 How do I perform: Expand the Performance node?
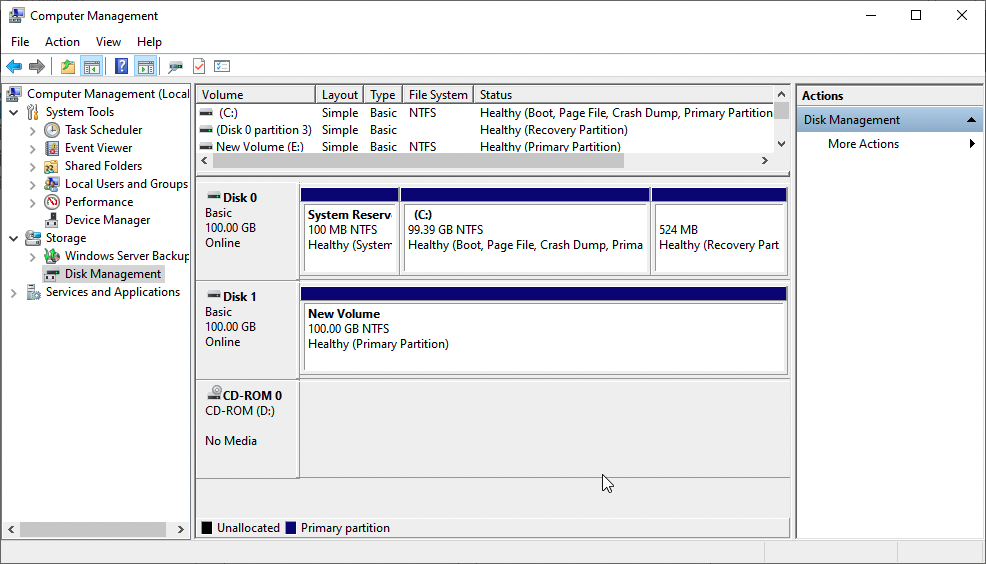32,203
